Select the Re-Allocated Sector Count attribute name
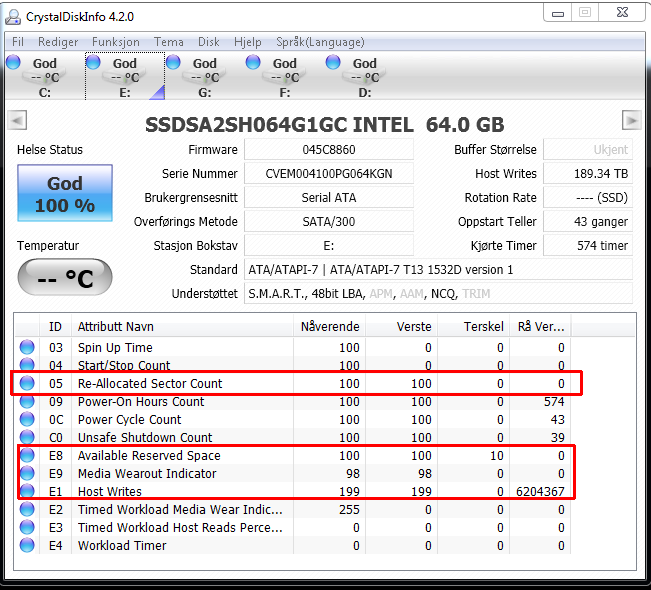651x590 pixels. [150, 383]
